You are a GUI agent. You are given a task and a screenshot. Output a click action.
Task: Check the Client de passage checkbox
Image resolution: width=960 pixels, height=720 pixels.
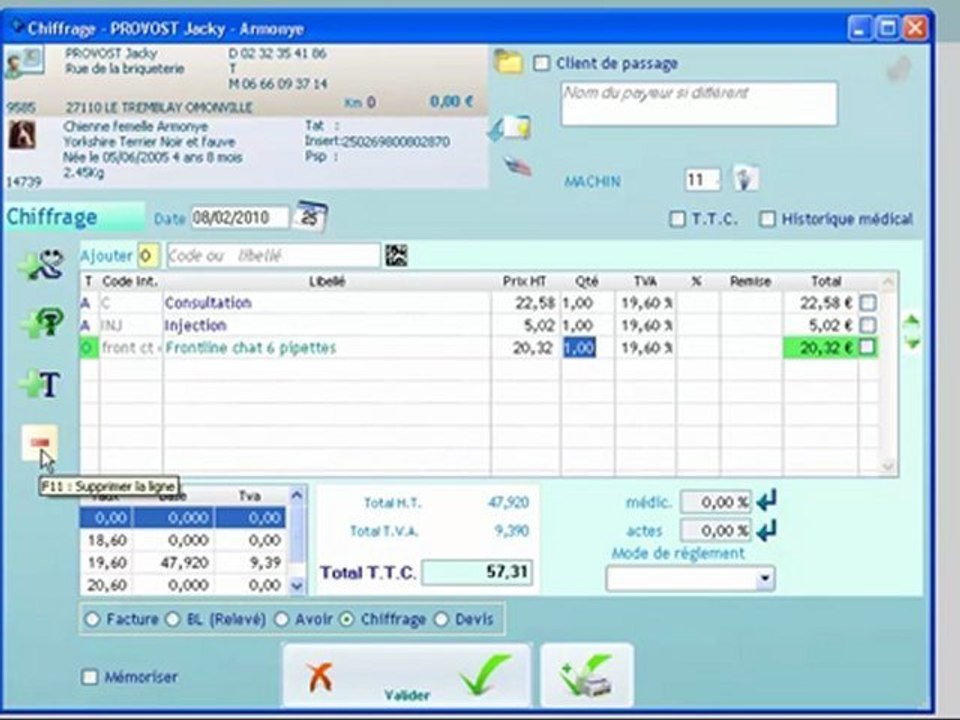click(541, 63)
